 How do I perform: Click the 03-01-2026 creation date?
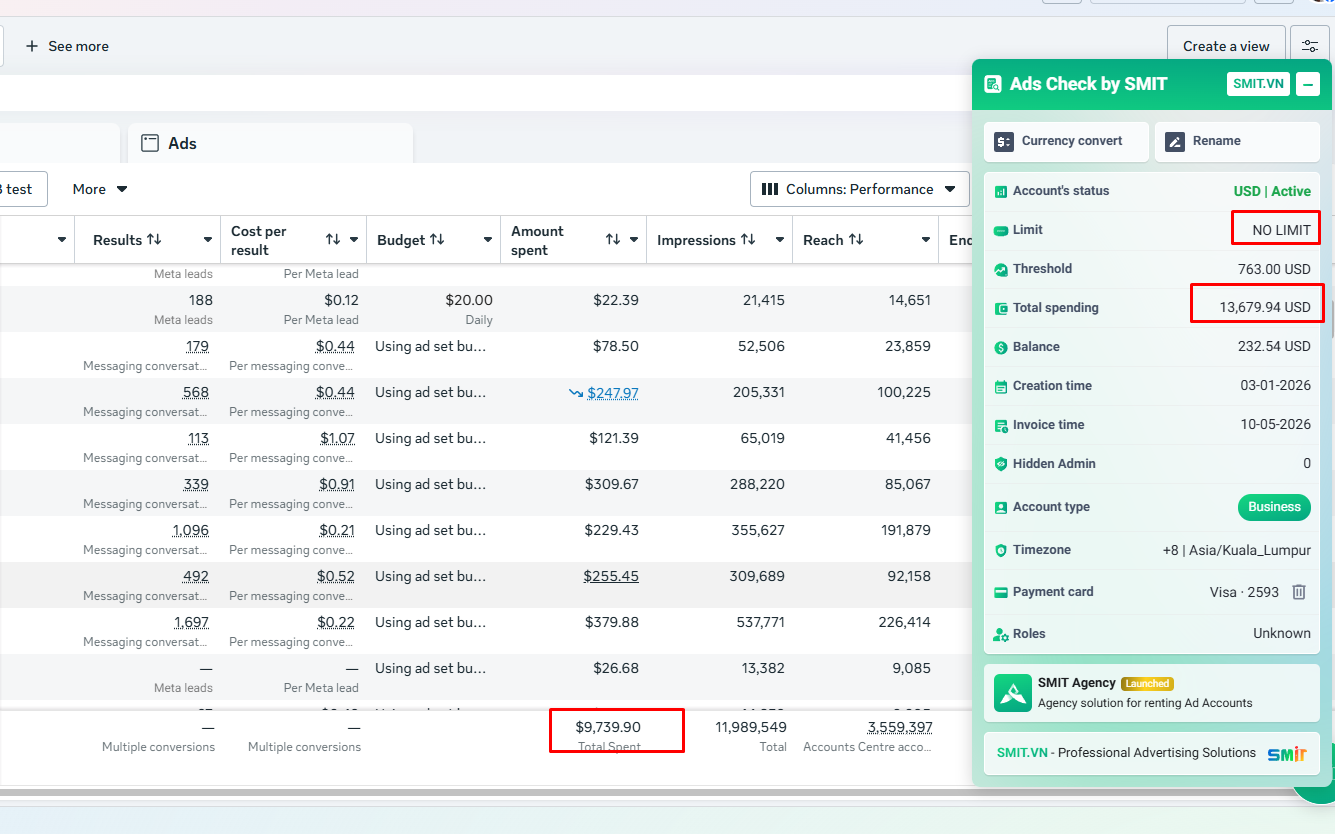tap(1276, 386)
